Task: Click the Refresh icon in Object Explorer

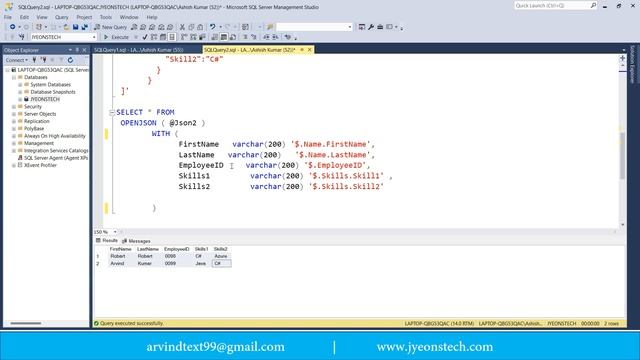Action: (70, 60)
